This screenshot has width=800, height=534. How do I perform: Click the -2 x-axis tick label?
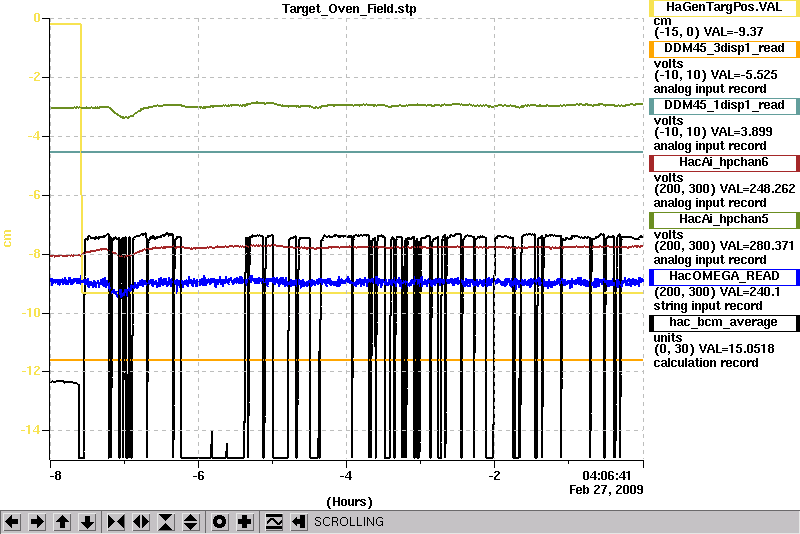(x=494, y=476)
